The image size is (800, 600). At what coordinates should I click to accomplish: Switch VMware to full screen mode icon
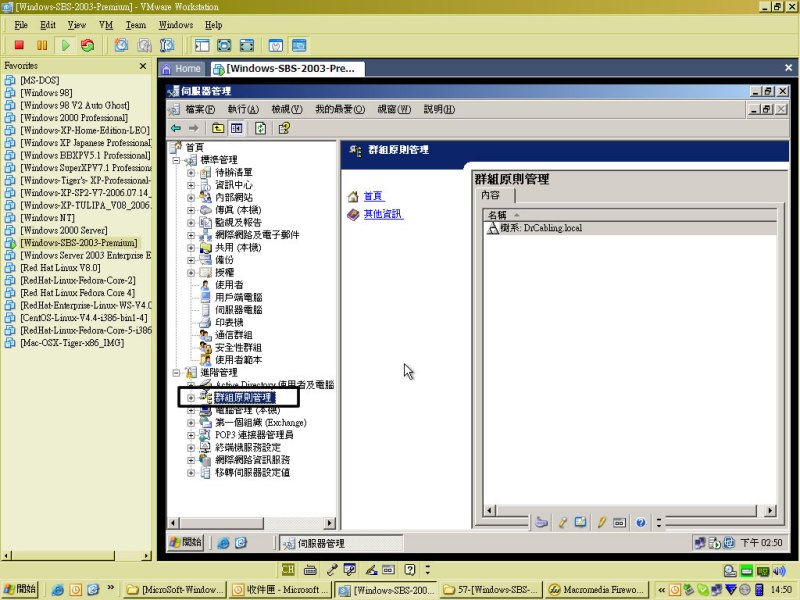[x=224, y=45]
